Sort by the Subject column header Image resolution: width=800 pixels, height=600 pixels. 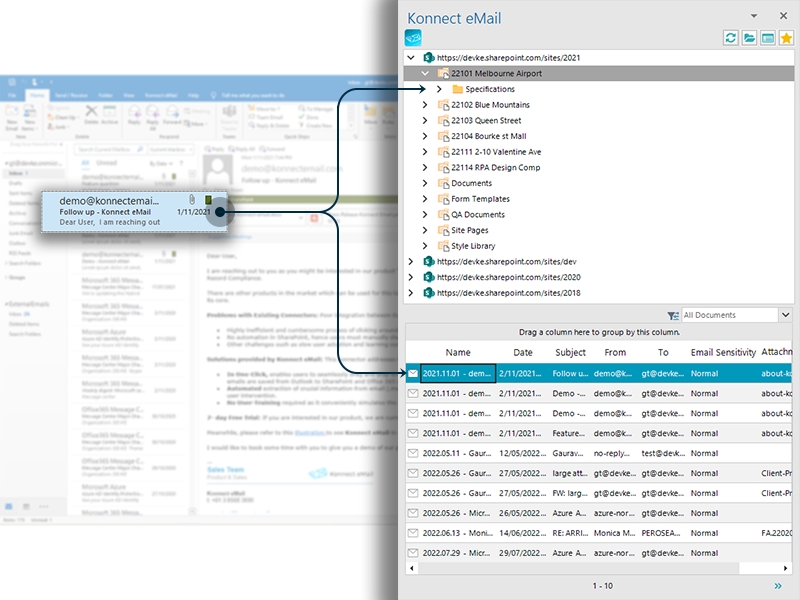[x=570, y=352]
